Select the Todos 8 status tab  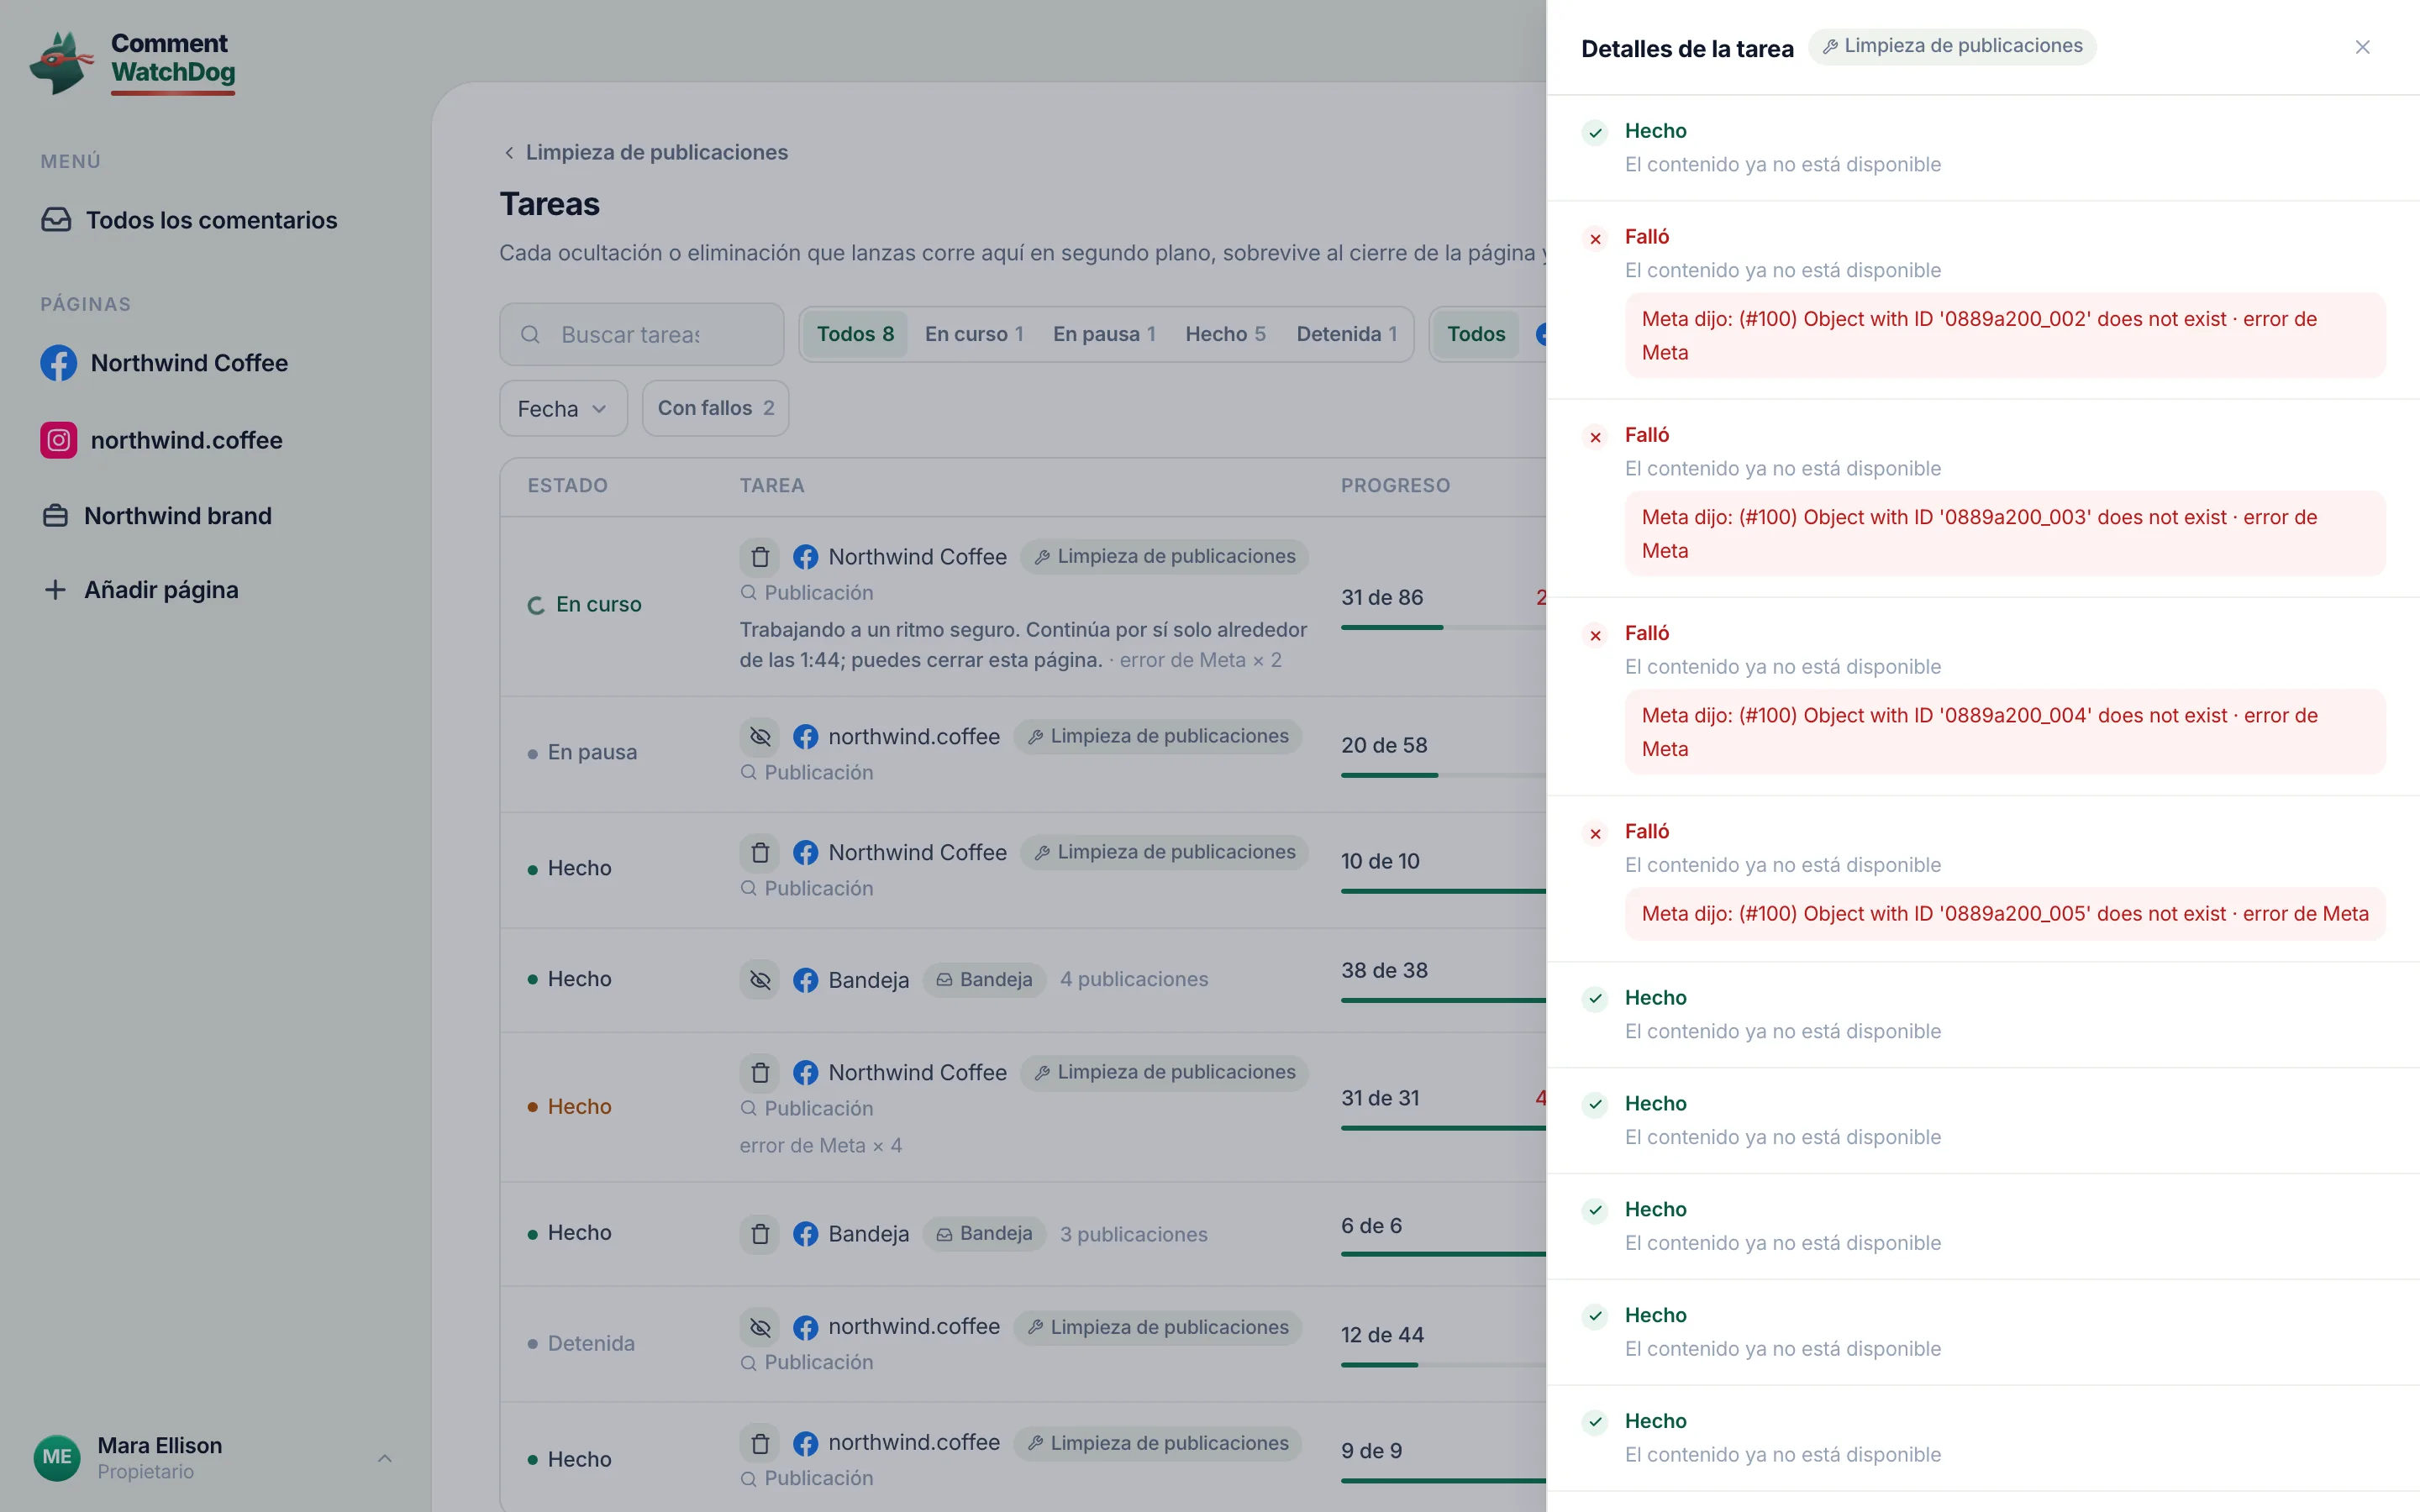tap(855, 334)
